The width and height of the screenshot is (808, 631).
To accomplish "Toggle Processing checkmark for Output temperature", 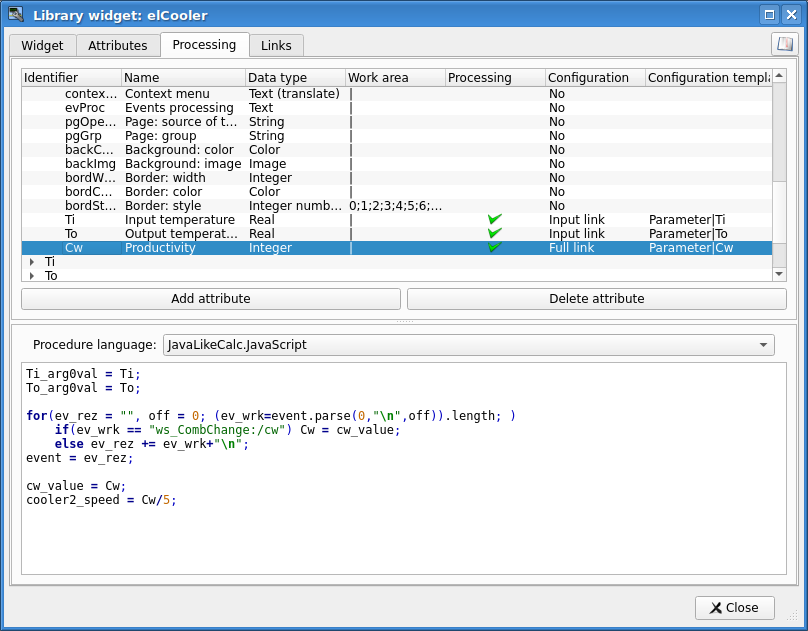I will click(494, 233).
